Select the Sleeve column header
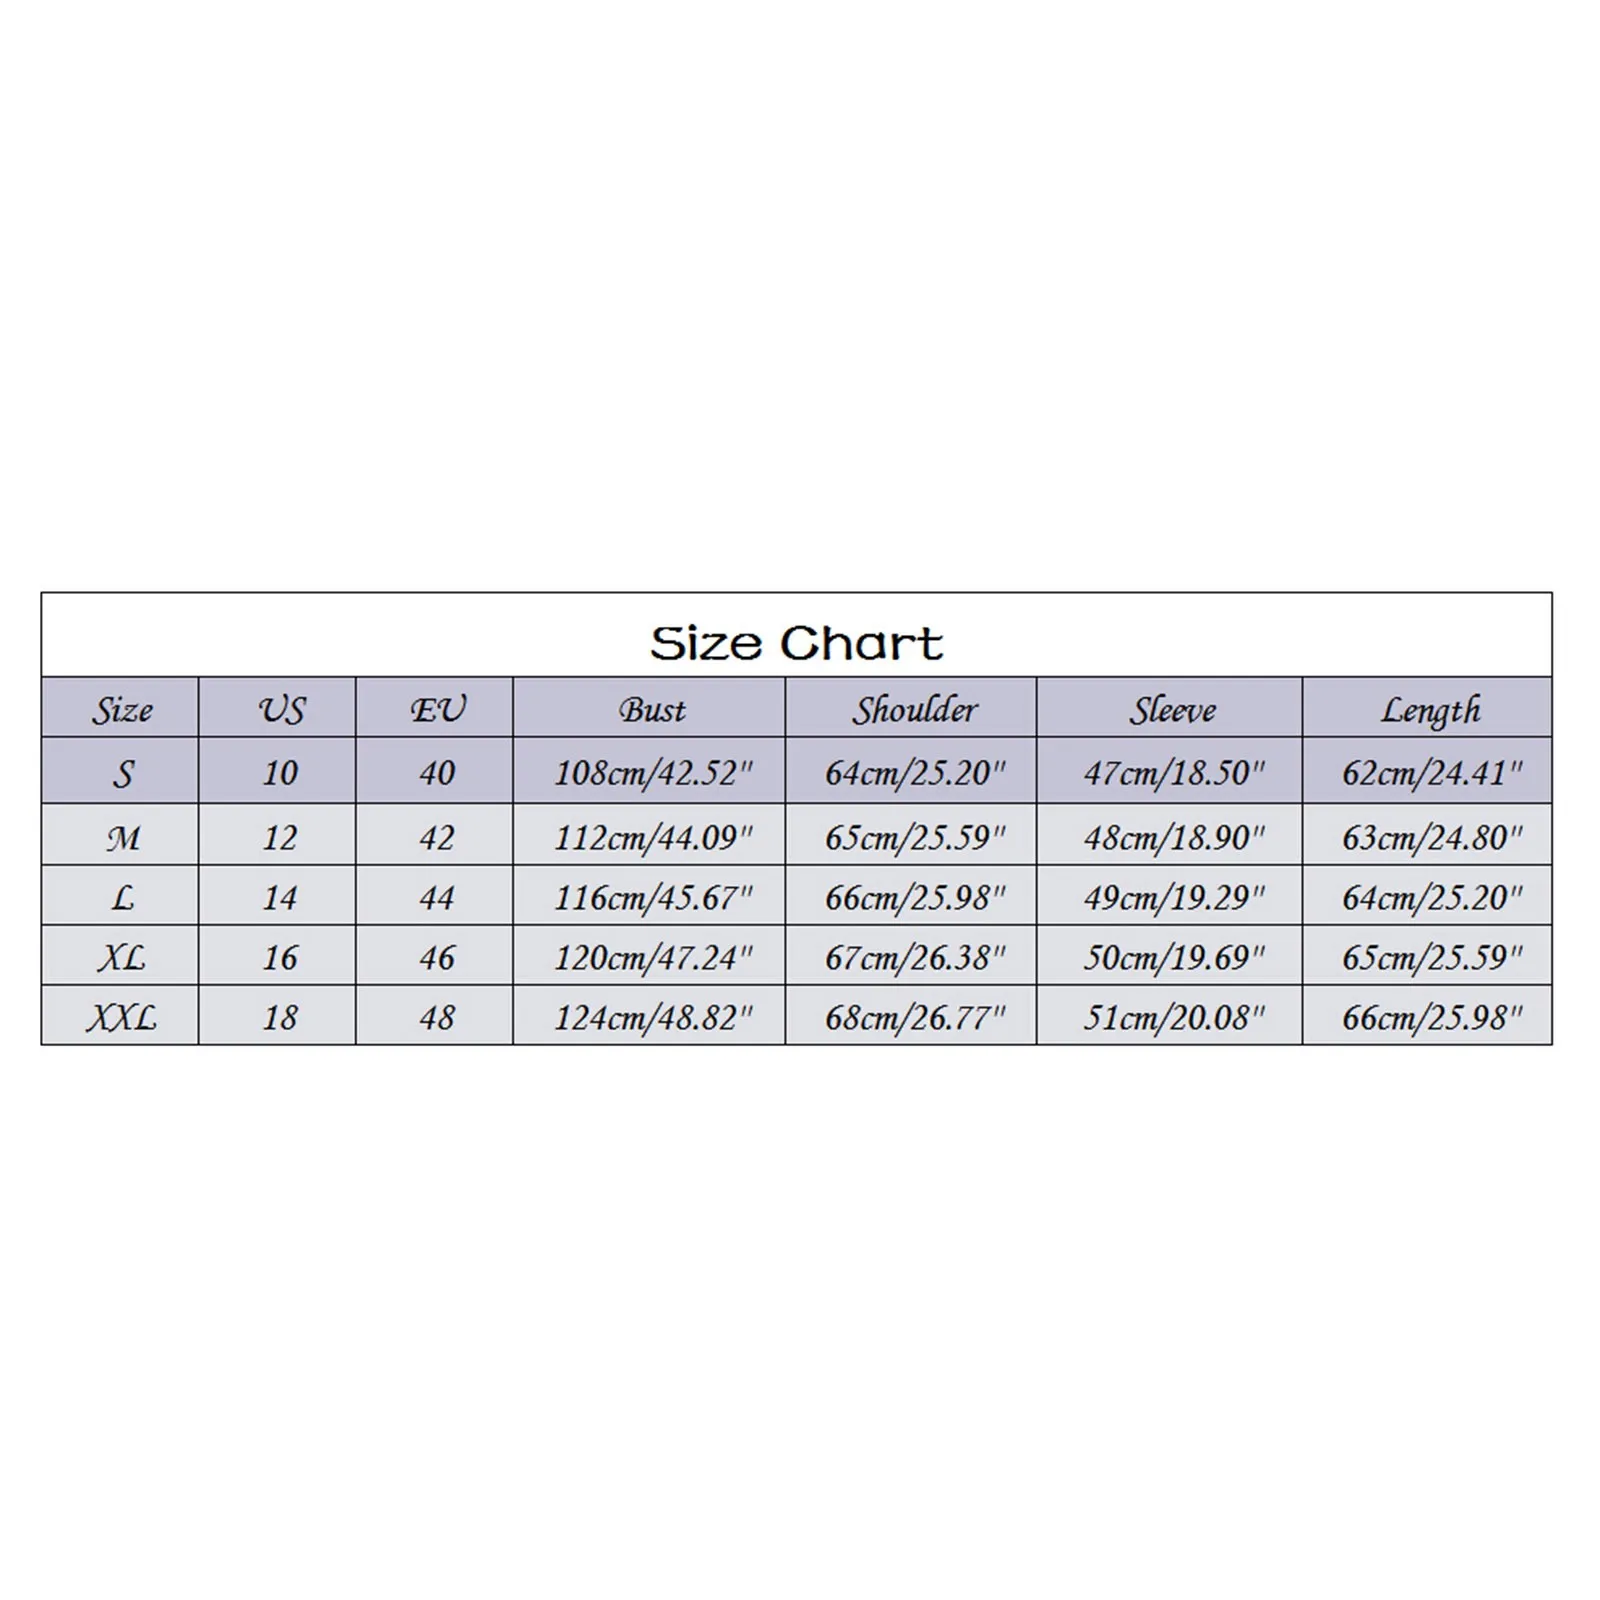This screenshot has height=1600, width=1600. 1172,710
